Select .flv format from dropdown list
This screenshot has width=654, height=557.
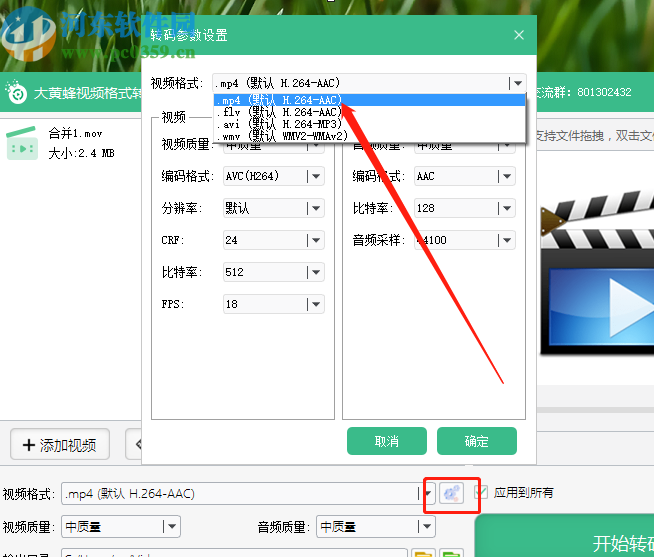(x=369, y=112)
